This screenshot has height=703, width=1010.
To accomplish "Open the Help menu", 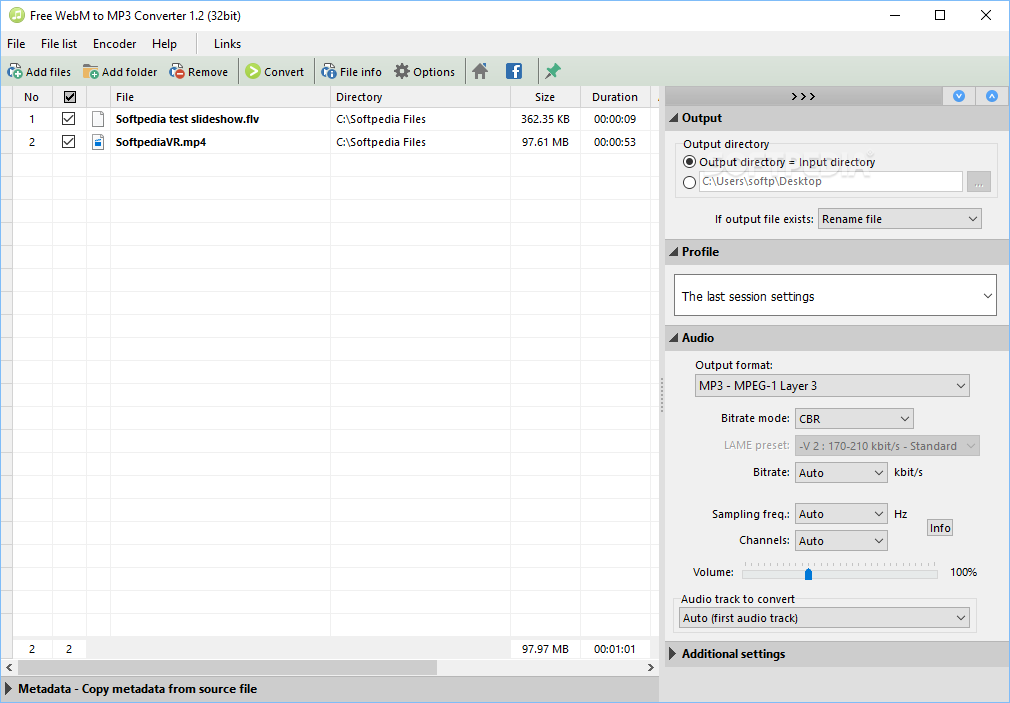I will pyautogui.click(x=164, y=44).
